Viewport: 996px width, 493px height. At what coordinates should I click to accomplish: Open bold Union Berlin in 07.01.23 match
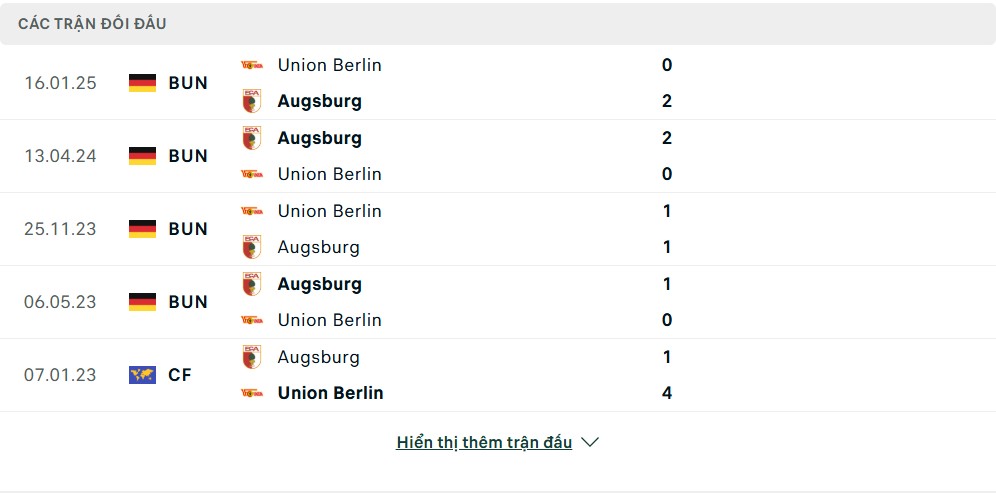[x=330, y=393]
